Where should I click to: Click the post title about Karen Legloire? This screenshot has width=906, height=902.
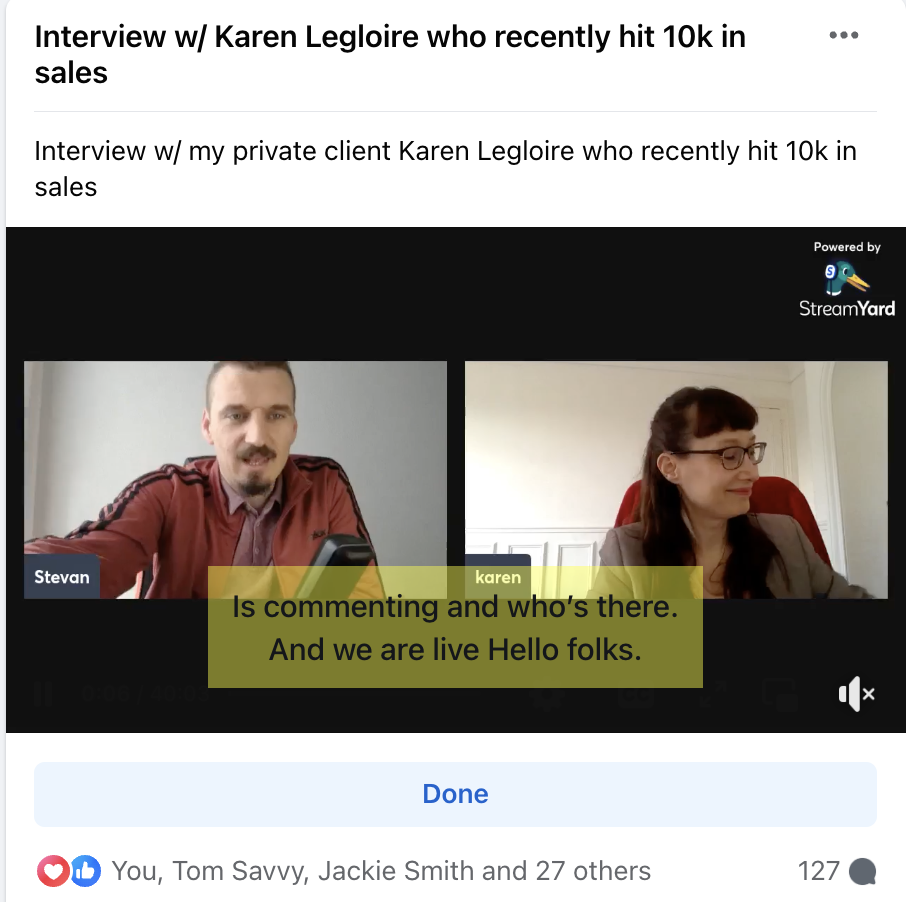click(x=391, y=55)
